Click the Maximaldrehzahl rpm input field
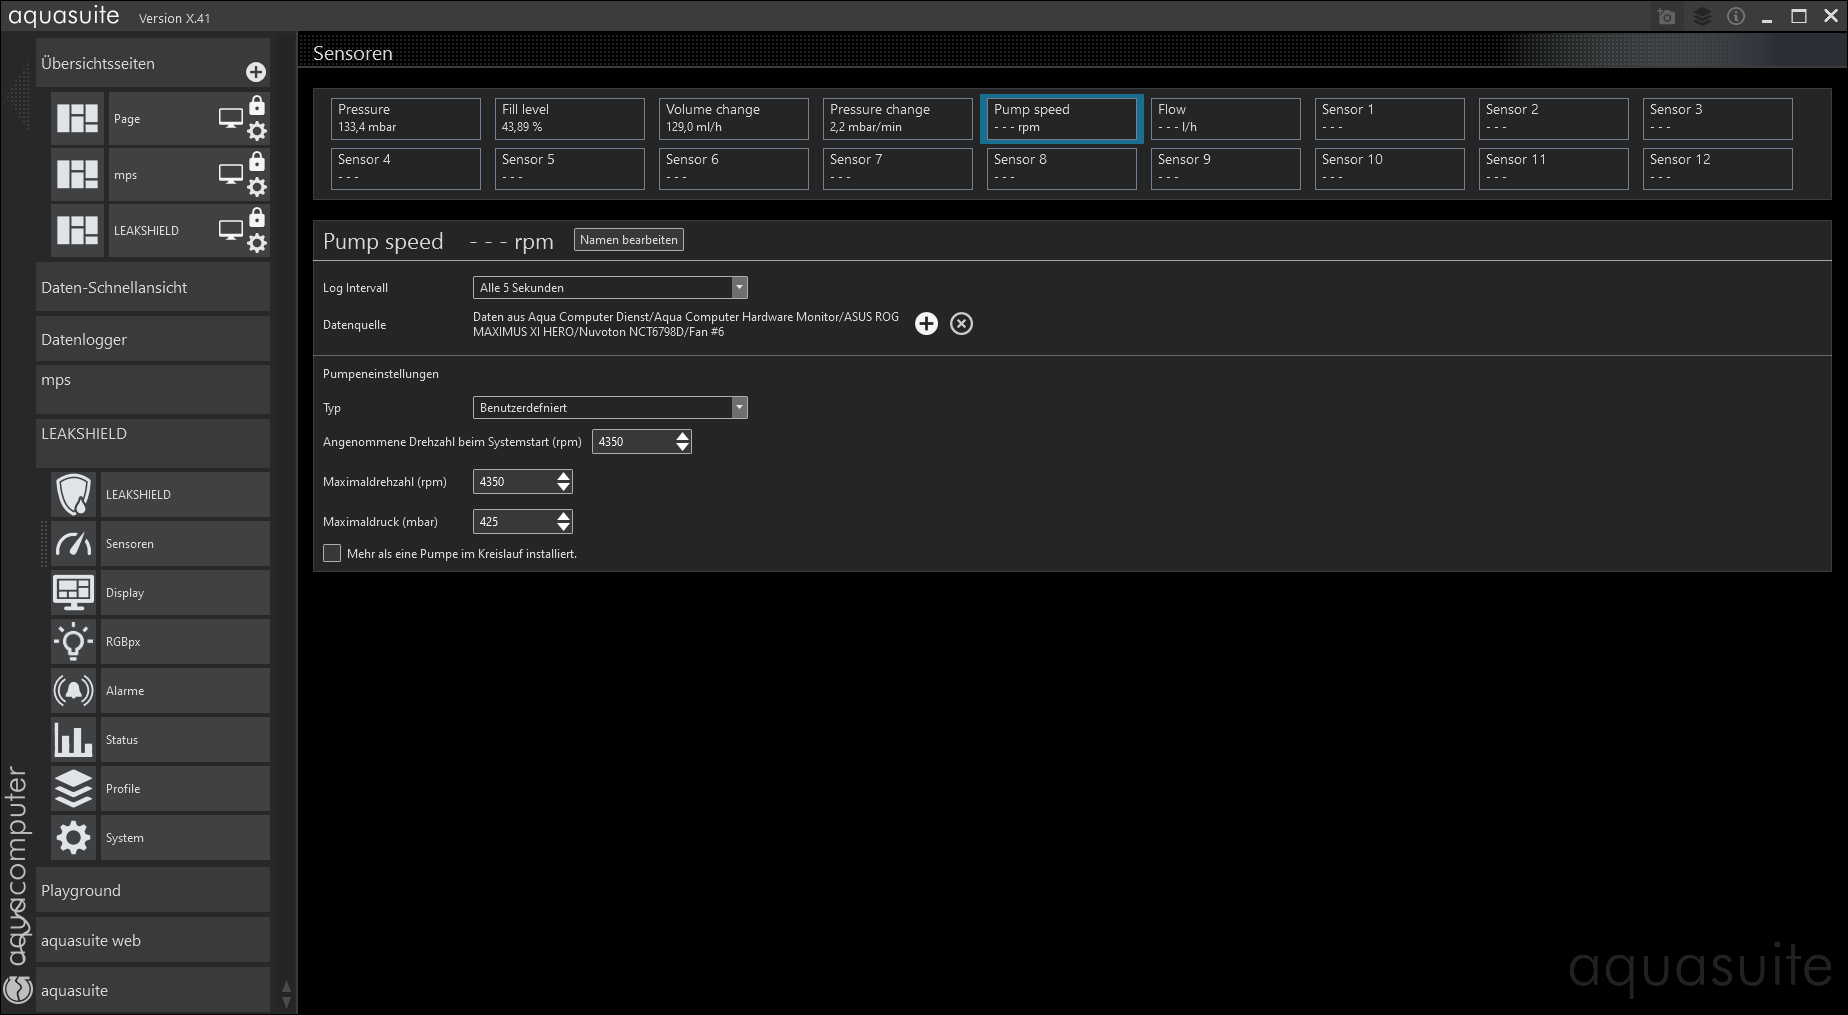Image resolution: width=1848 pixels, height=1015 pixels. [513, 482]
